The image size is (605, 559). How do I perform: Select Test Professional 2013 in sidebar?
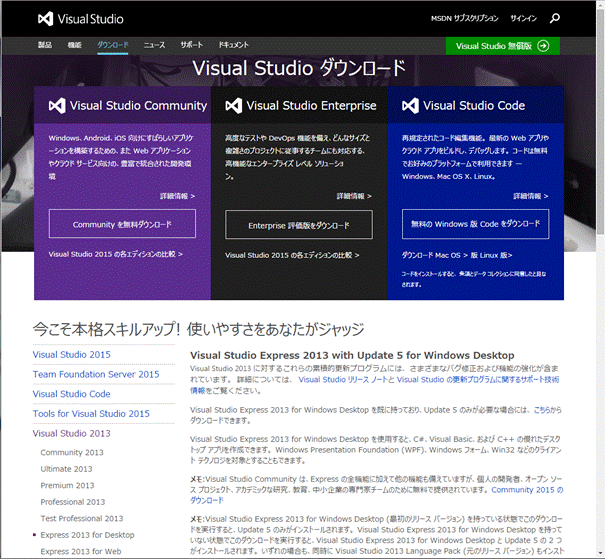click(x=82, y=518)
